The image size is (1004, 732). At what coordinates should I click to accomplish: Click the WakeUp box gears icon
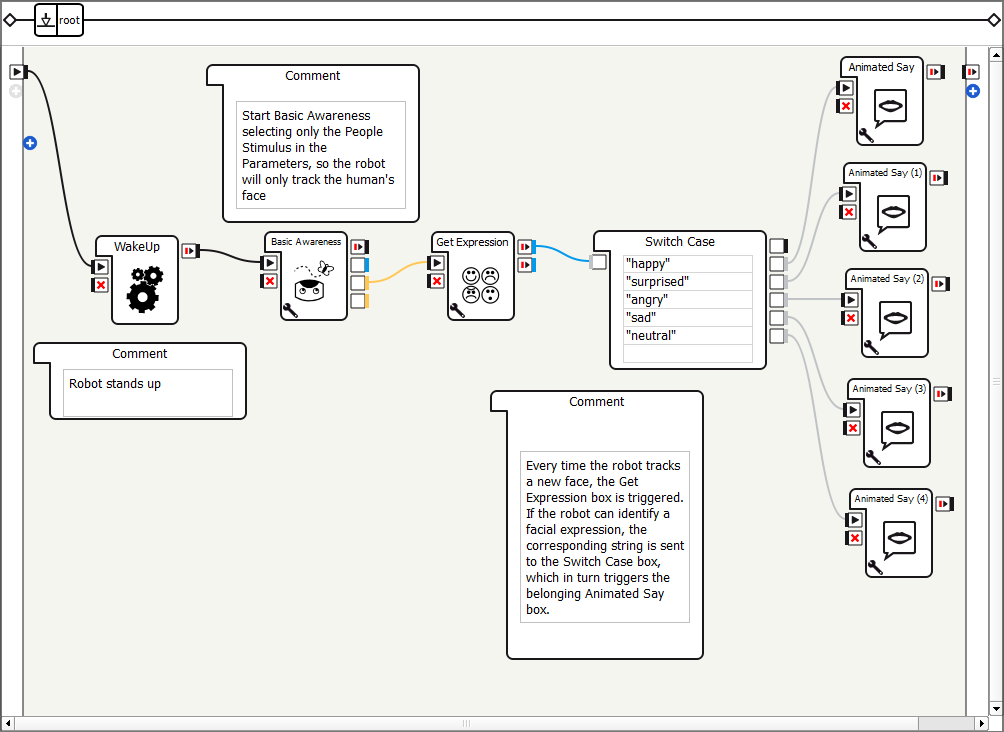[145, 289]
